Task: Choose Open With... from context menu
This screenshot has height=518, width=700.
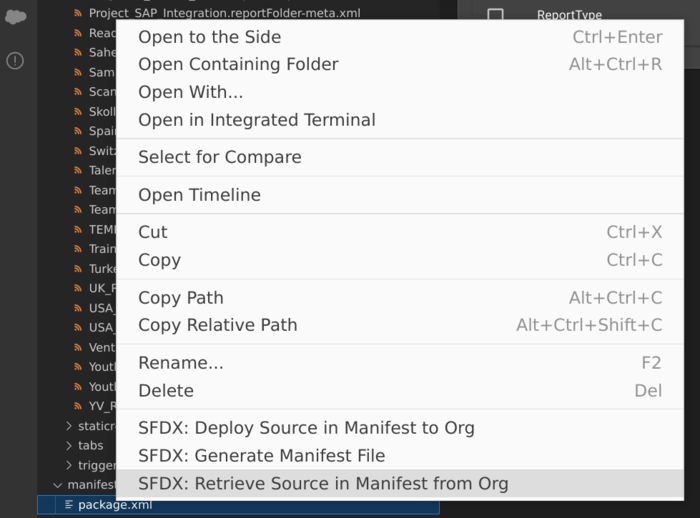Action: (x=190, y=92)
